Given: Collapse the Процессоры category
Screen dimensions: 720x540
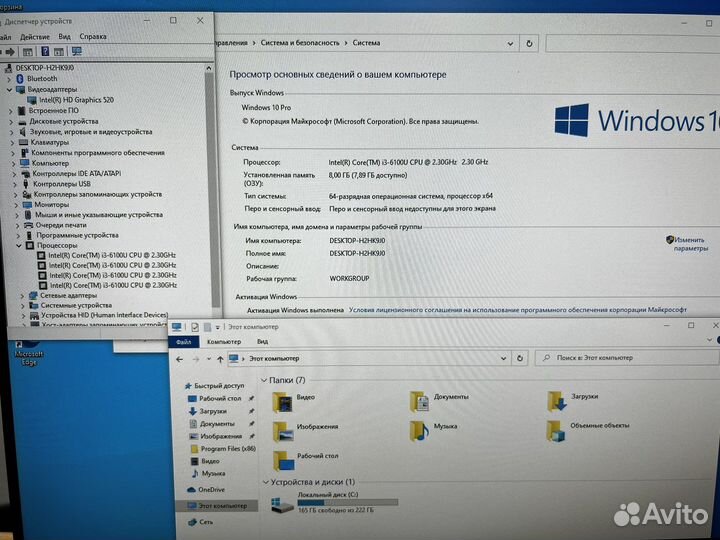Looking at the screenshot, I should coord(19,246).
